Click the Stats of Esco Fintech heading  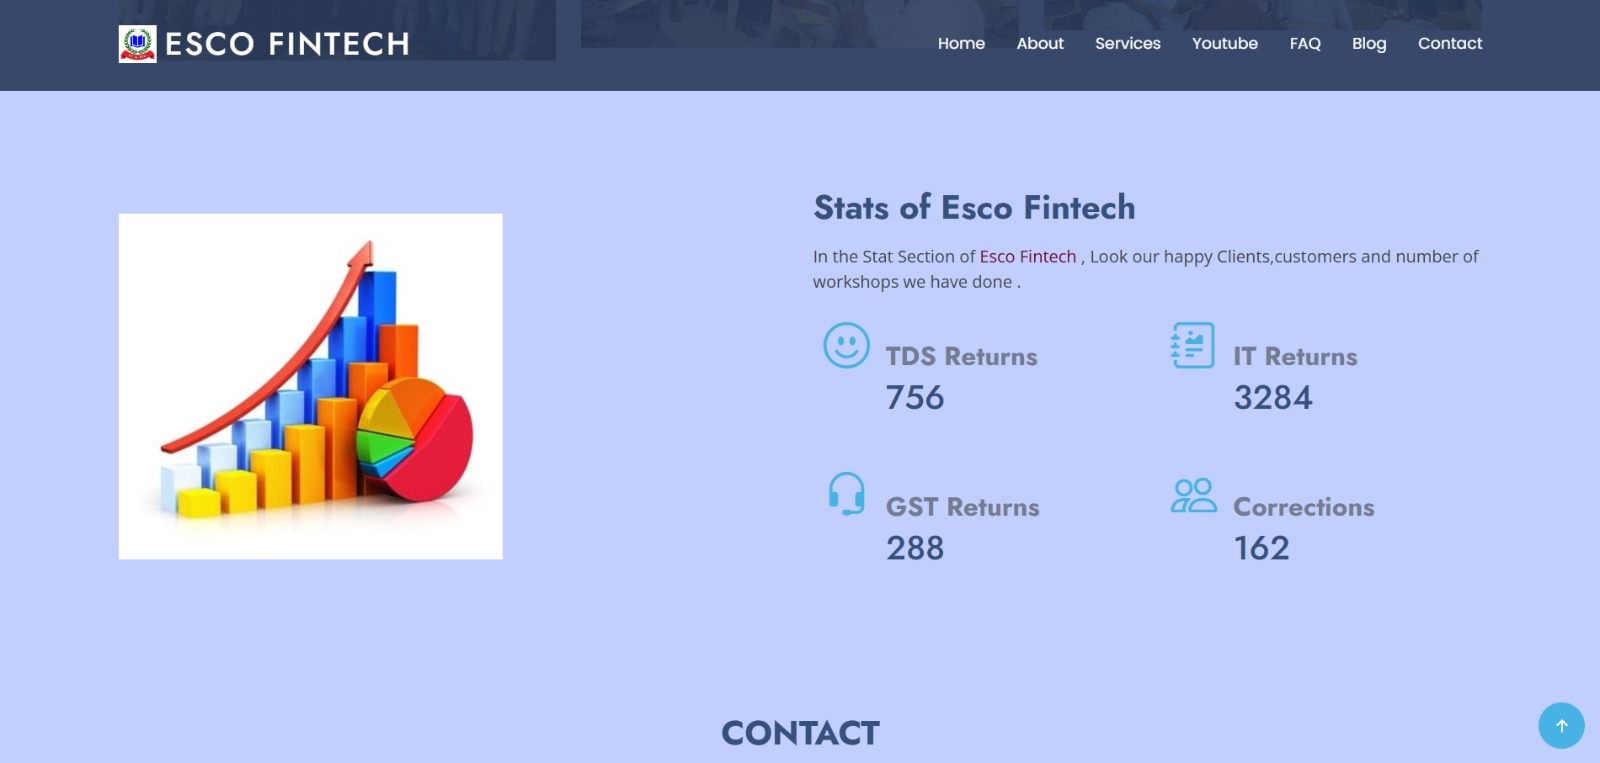[974, 207]
